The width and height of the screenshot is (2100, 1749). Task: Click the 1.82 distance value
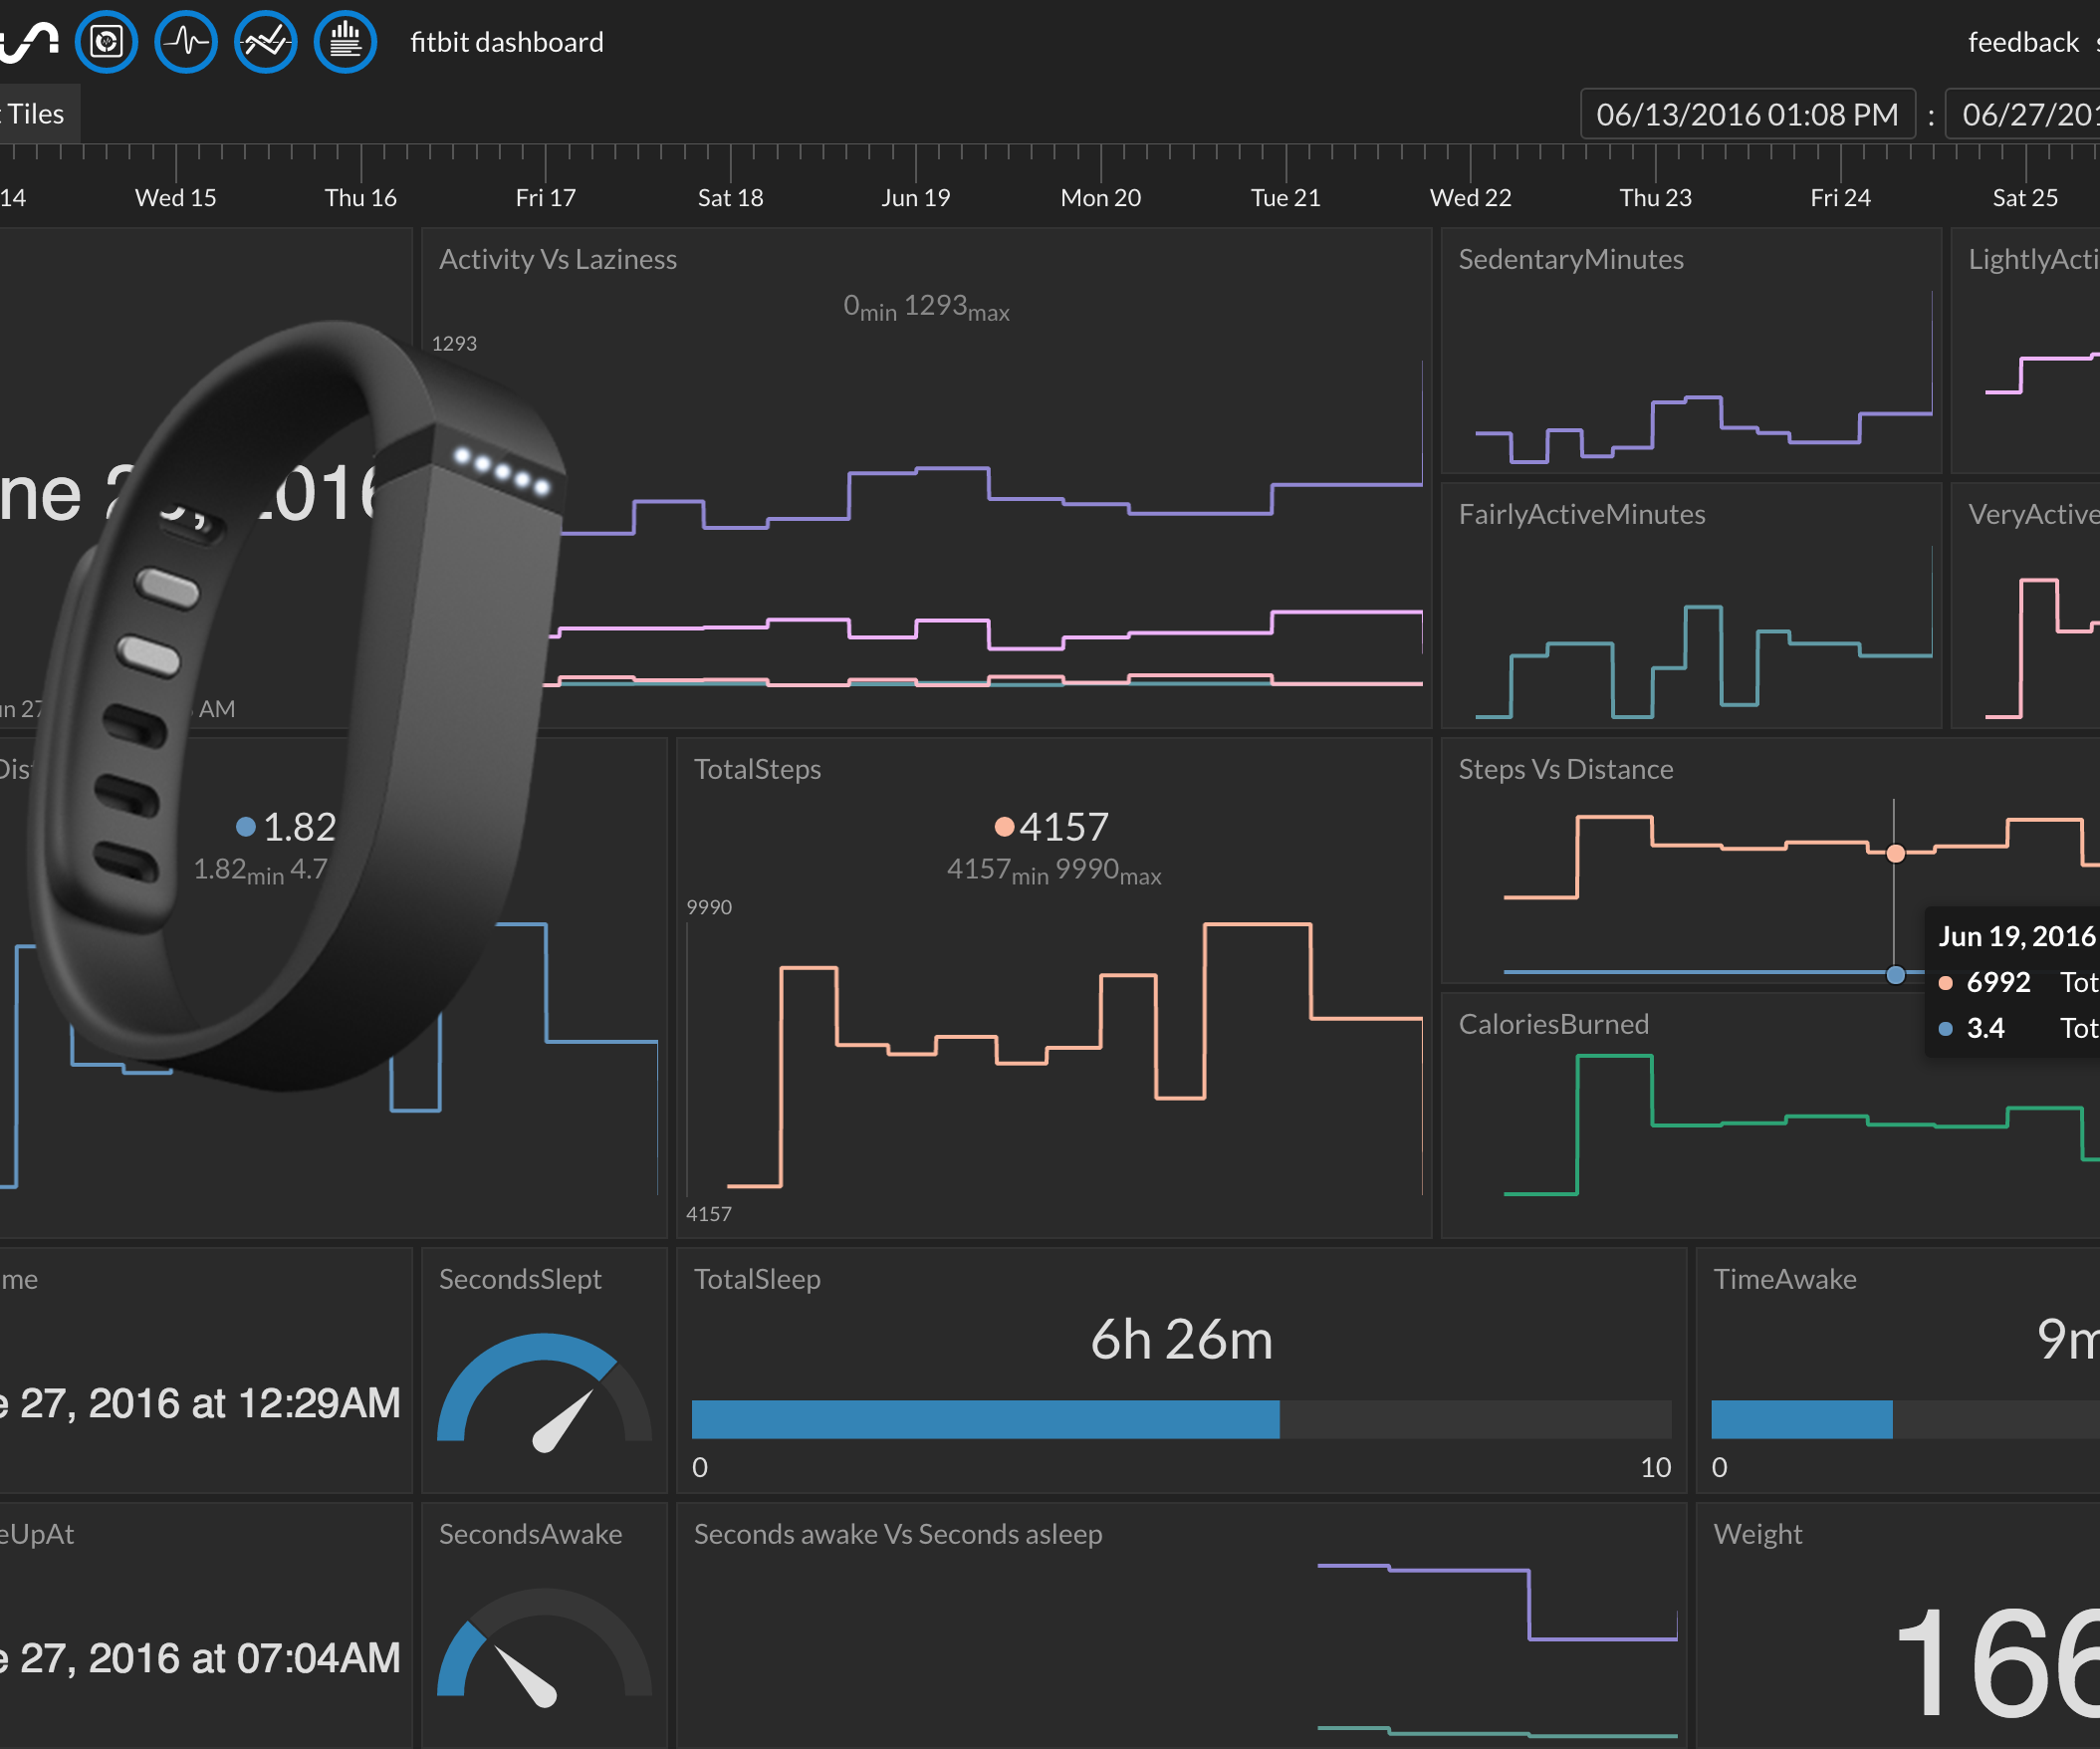pos(300,827)
